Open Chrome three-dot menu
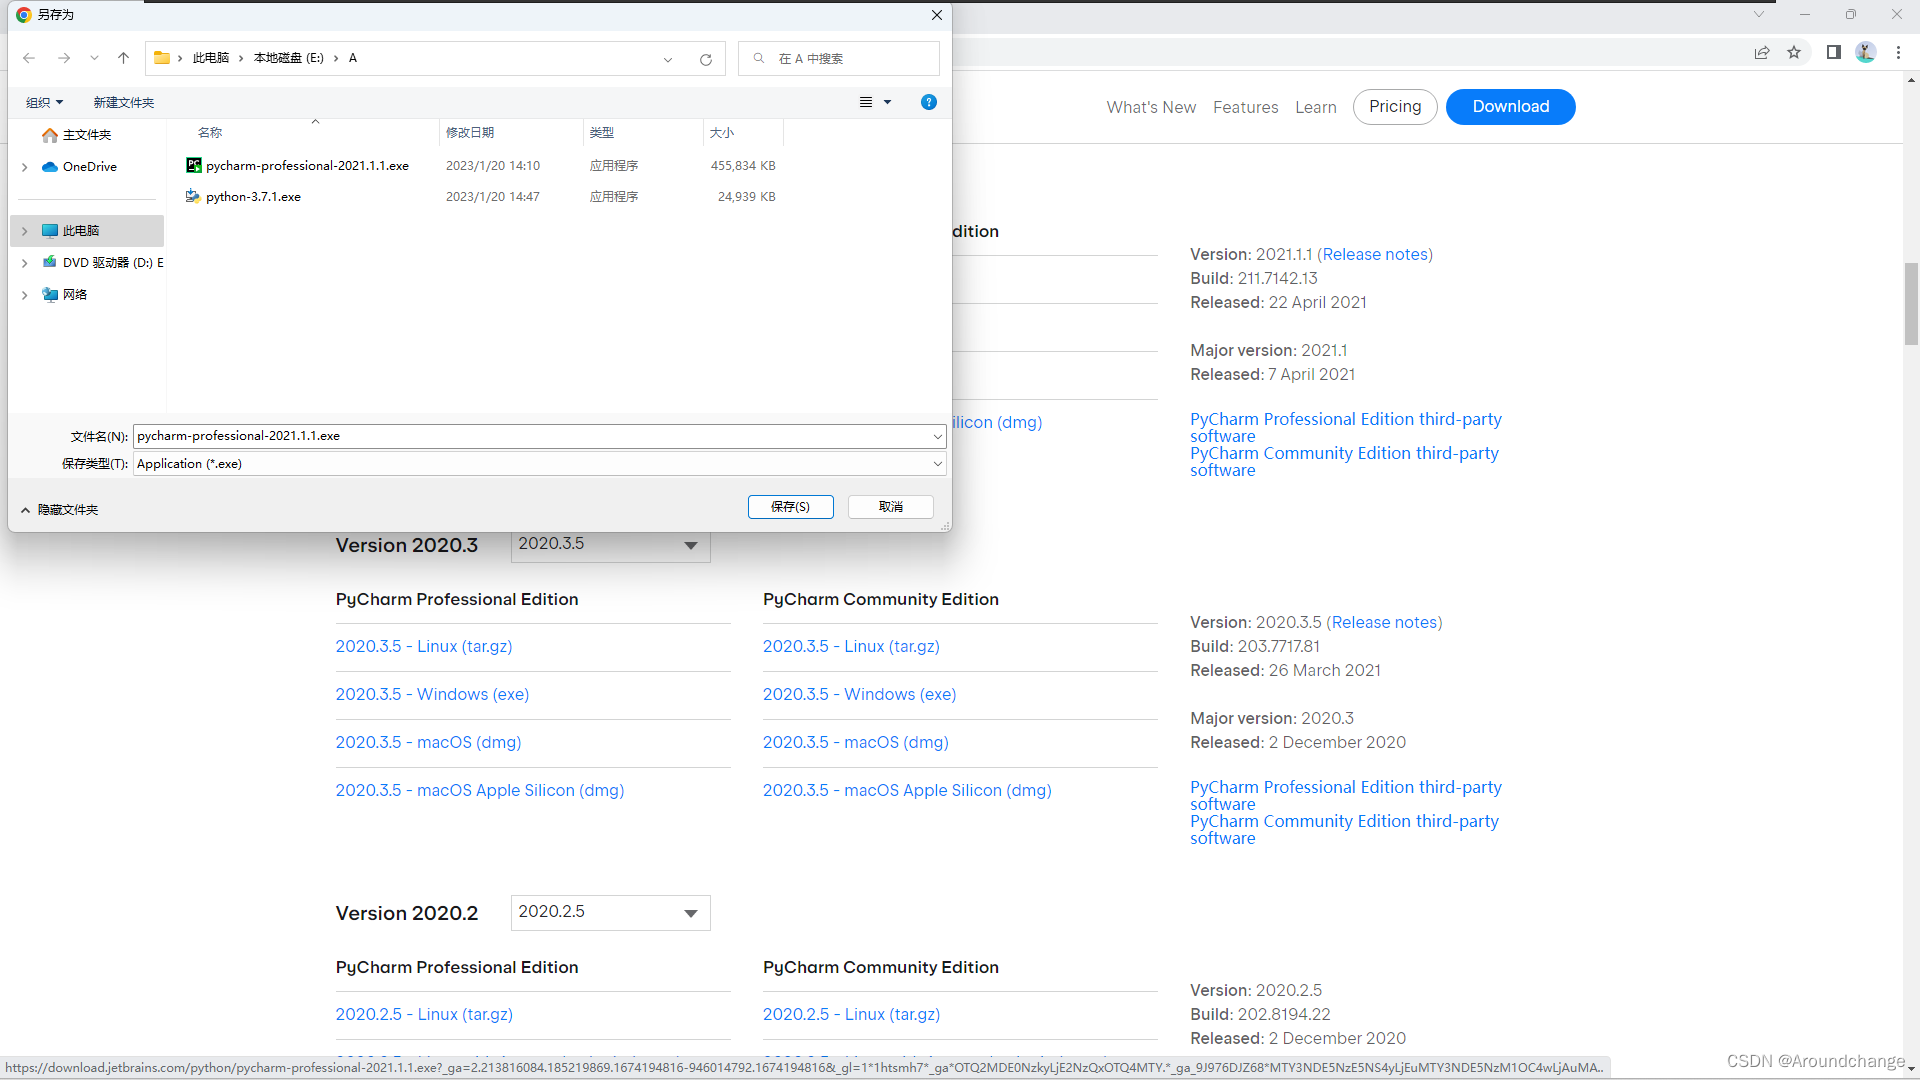The image size is (1920, 1080). [1898, 52]
